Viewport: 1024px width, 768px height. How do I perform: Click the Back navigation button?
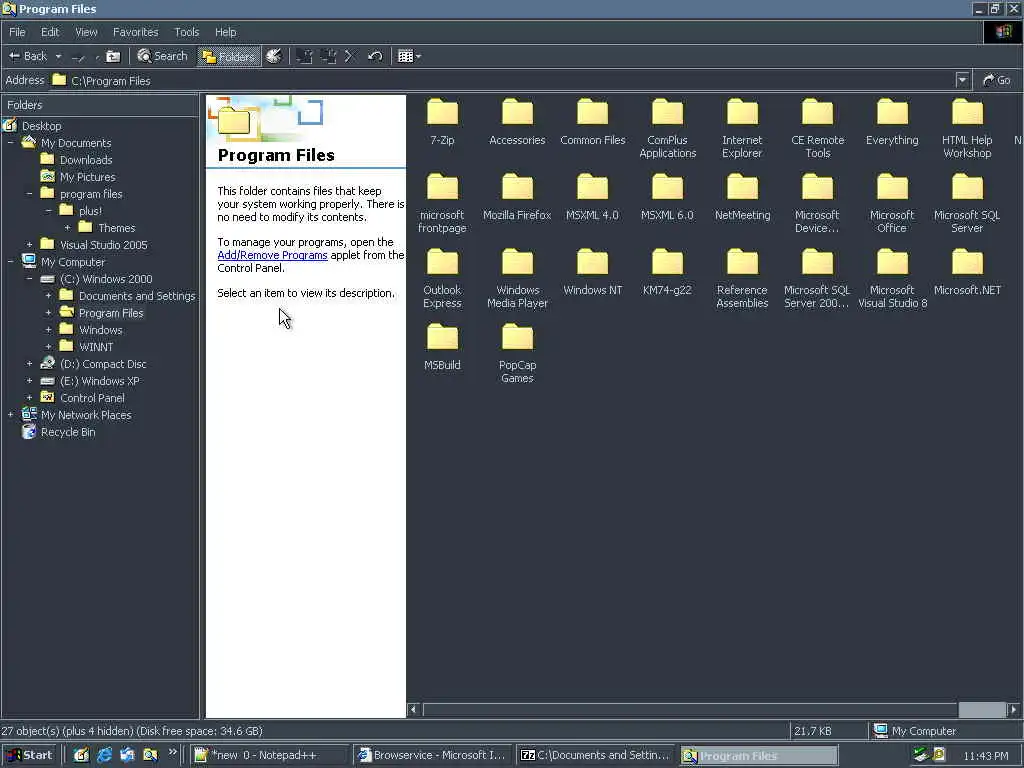(27, 56)
